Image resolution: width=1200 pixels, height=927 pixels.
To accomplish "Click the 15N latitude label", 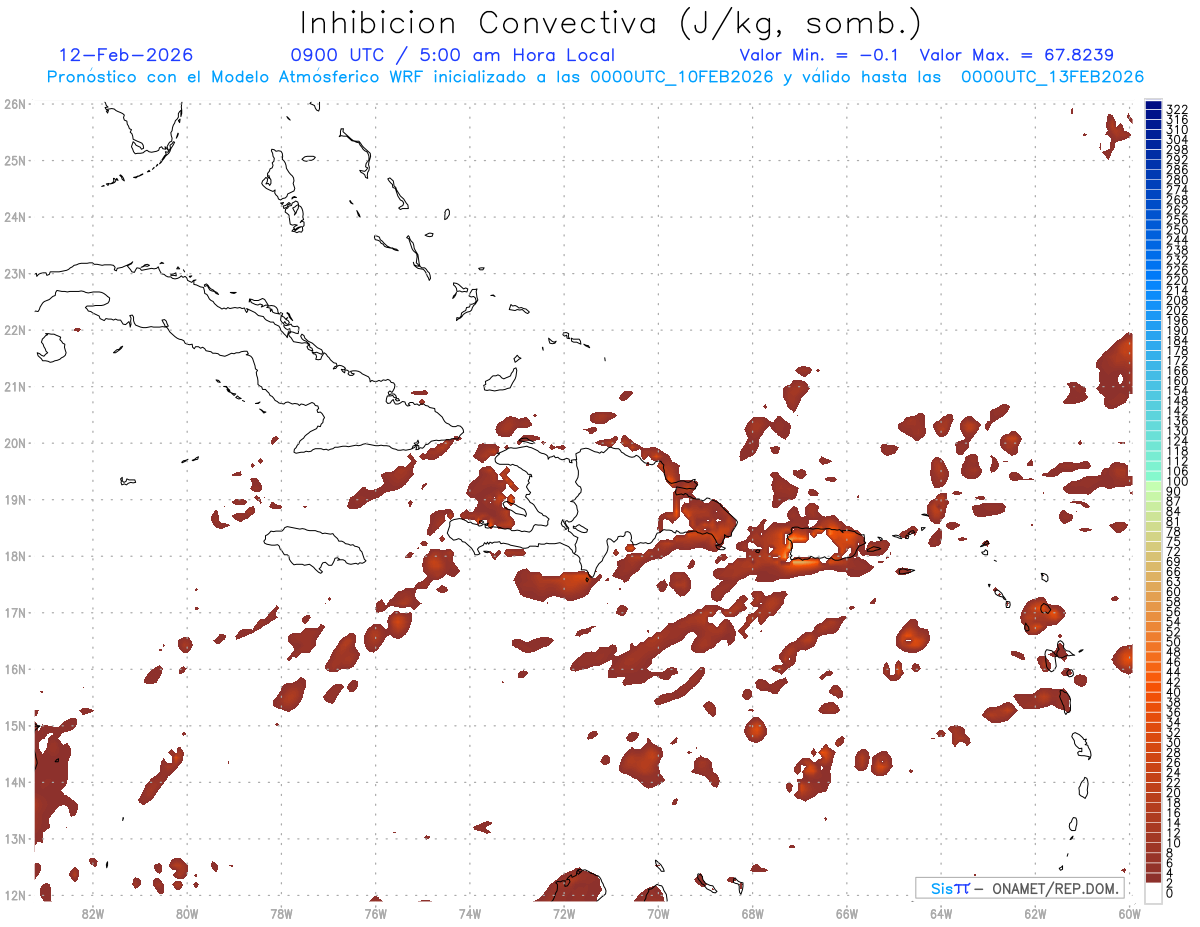I will pyautogui.click(x=15, y=725).
